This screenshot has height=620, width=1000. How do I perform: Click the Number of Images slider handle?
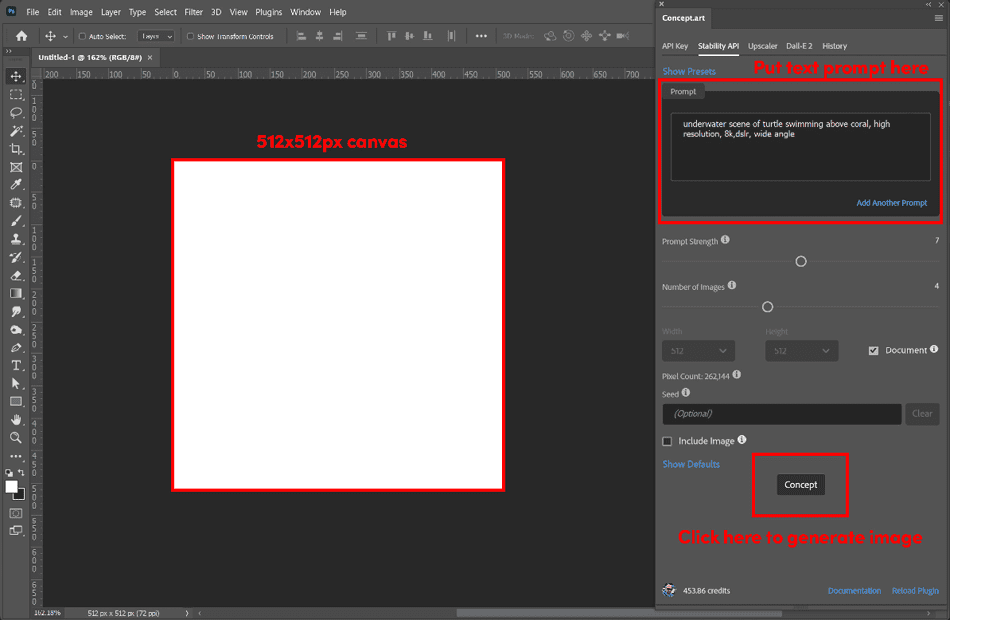[x=768, y=307]
